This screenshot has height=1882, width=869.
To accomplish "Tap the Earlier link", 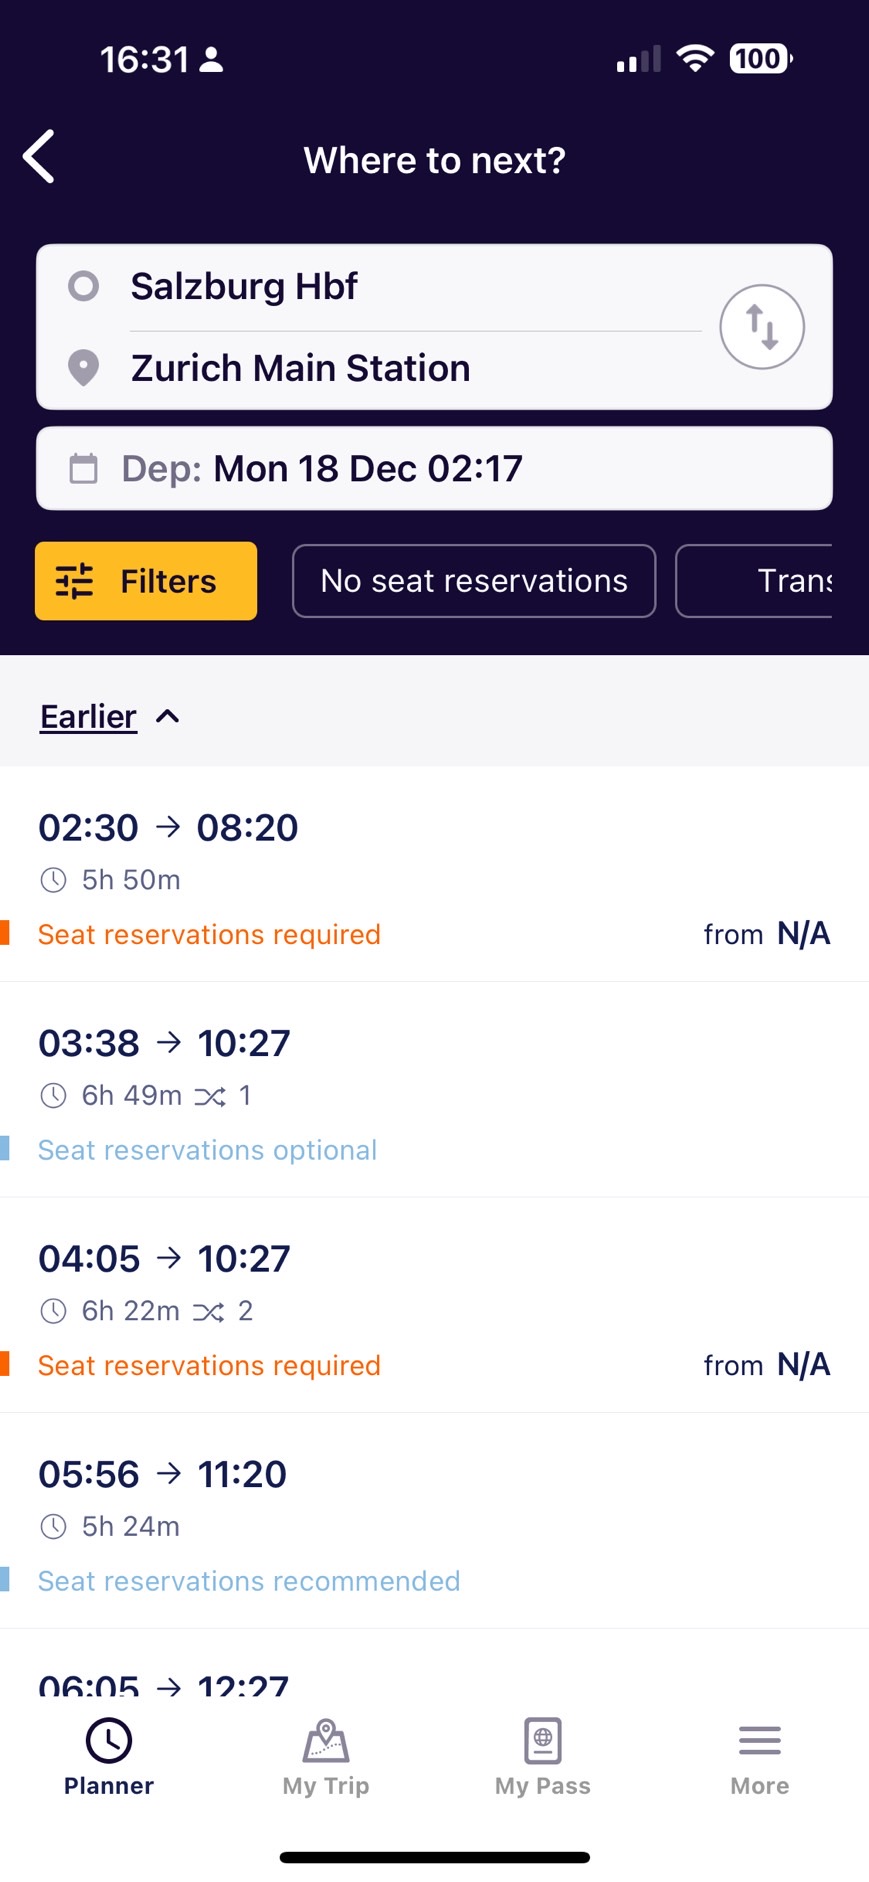I will point(88,716).
